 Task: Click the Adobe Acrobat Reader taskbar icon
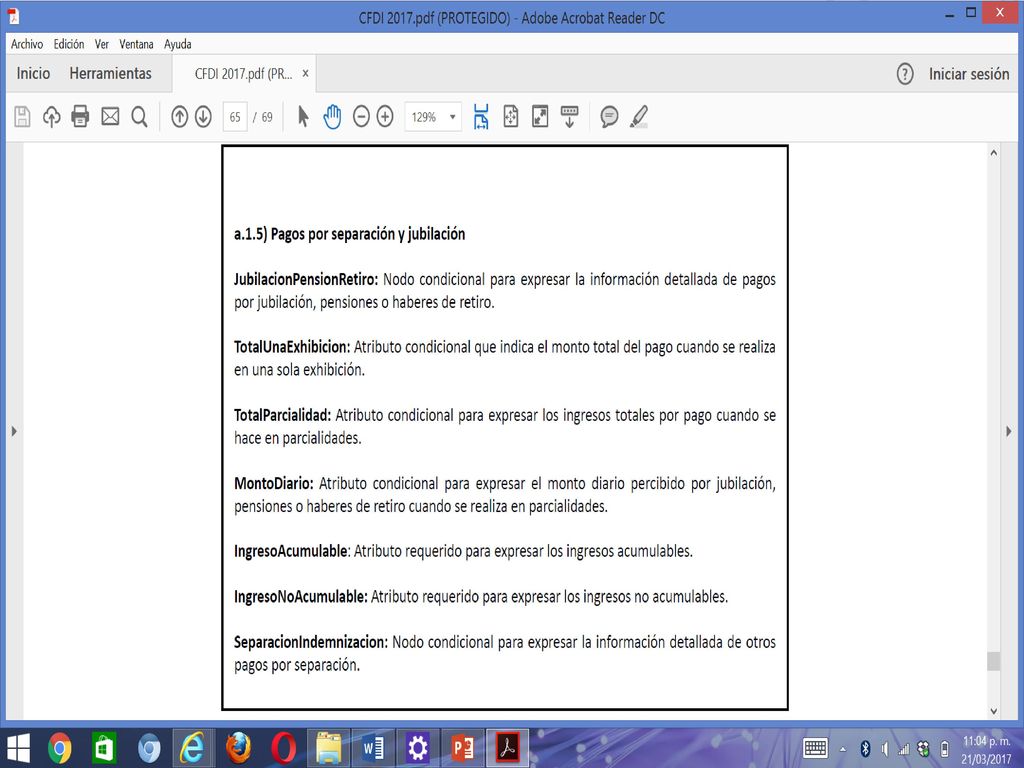pyautogui.click(x=508, y=748)
